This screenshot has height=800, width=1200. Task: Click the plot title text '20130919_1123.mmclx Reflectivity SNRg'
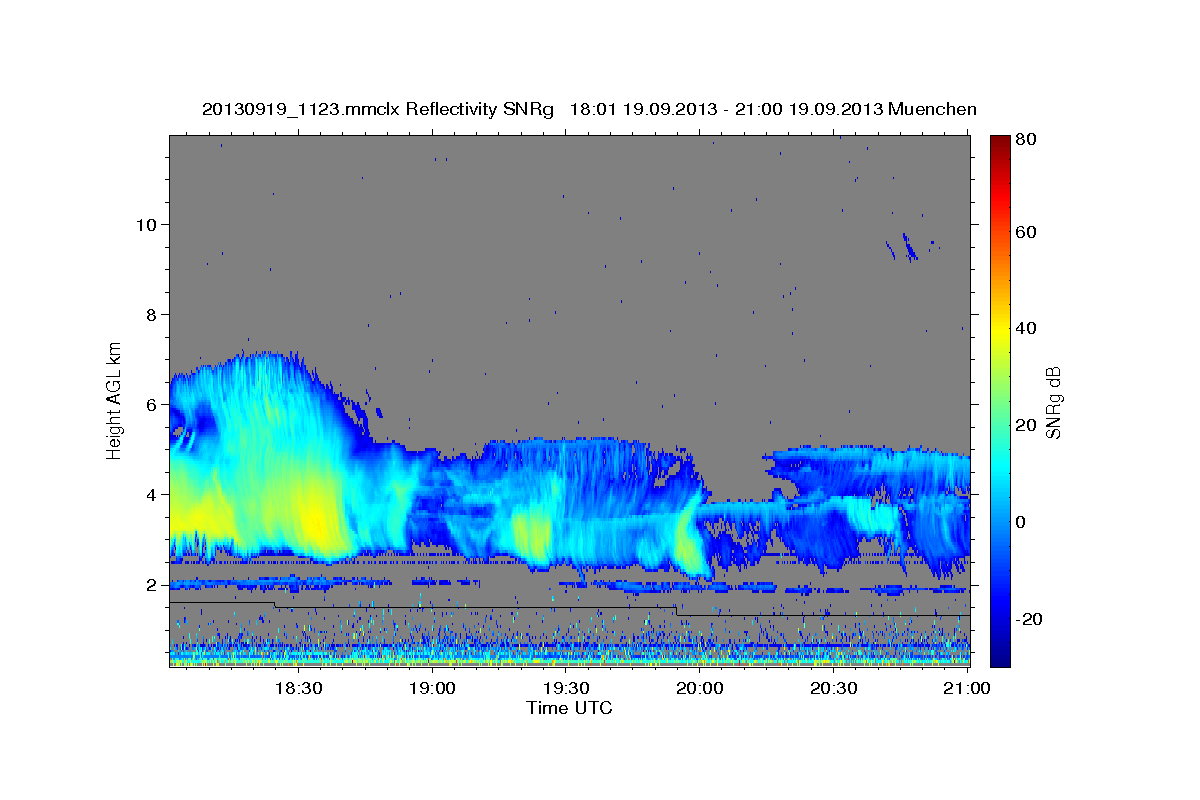[377, 109]
